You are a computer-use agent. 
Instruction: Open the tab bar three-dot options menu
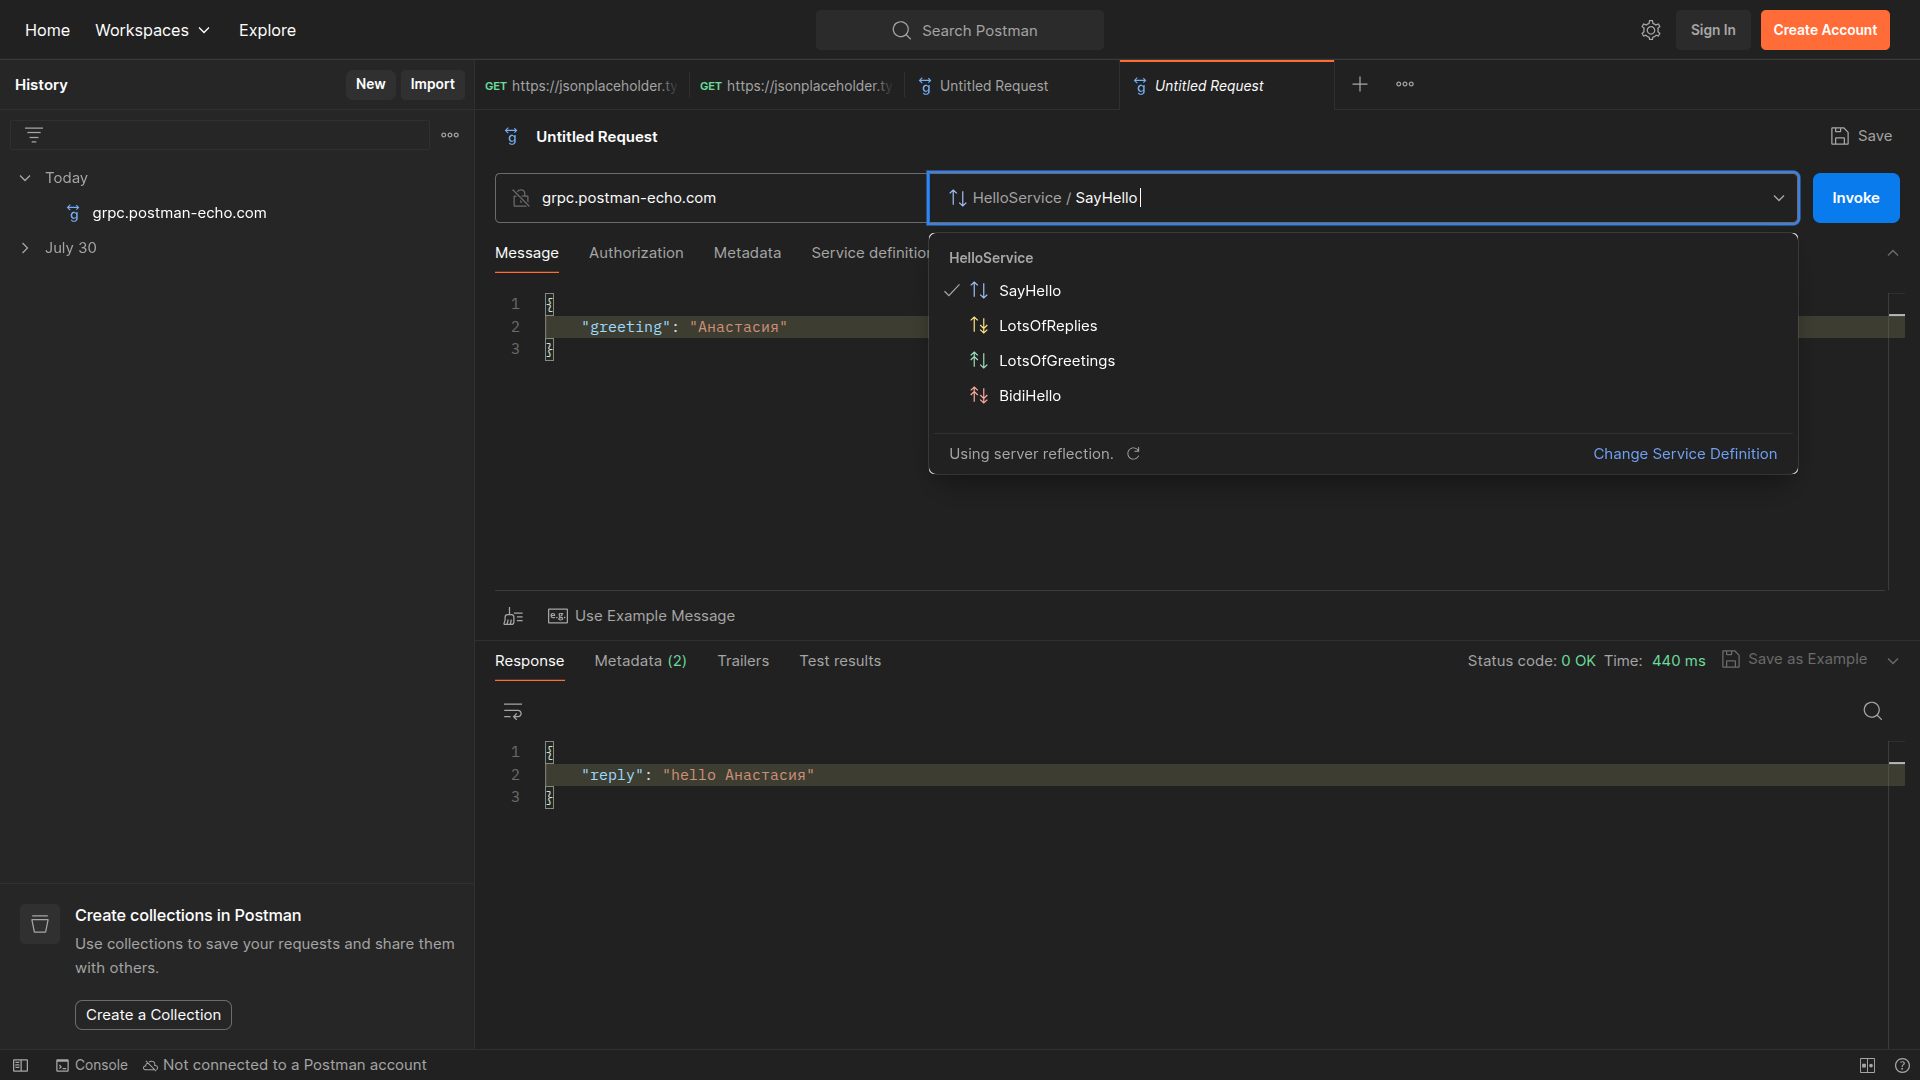(1405, 84)
